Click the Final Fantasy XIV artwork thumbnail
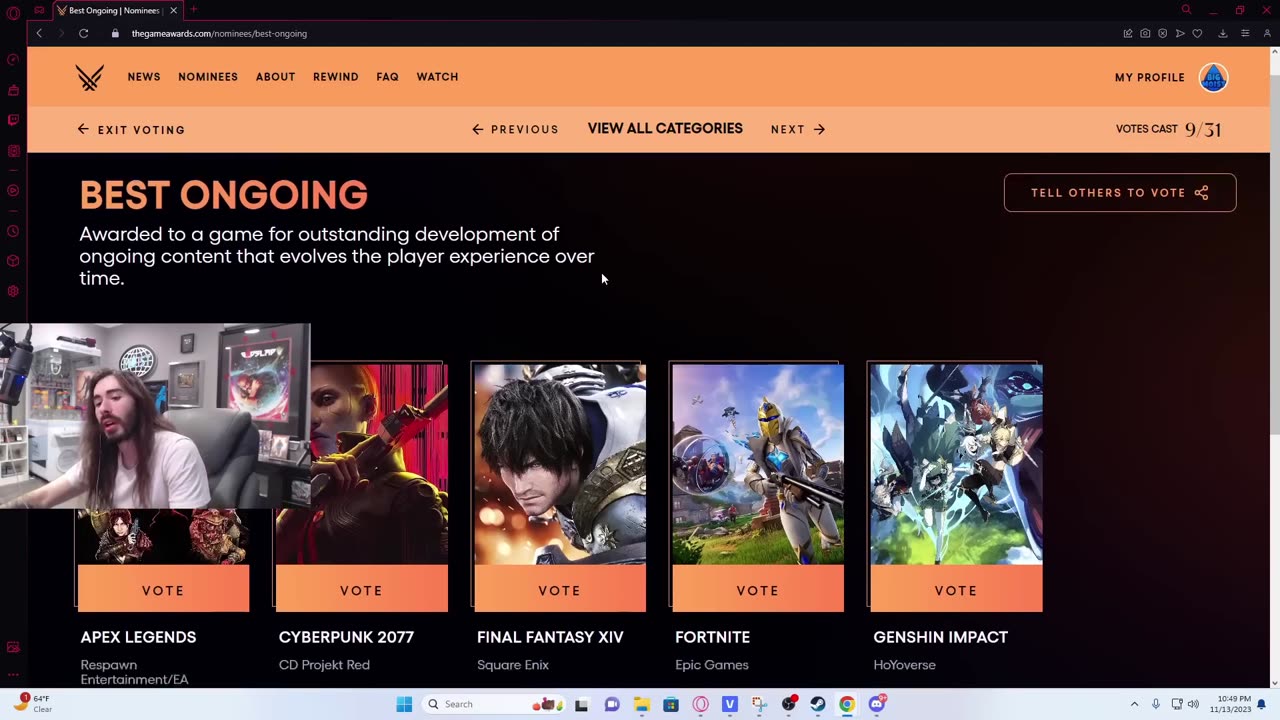Viewport: 1280px width, 720px height. [x=560, y=464]
